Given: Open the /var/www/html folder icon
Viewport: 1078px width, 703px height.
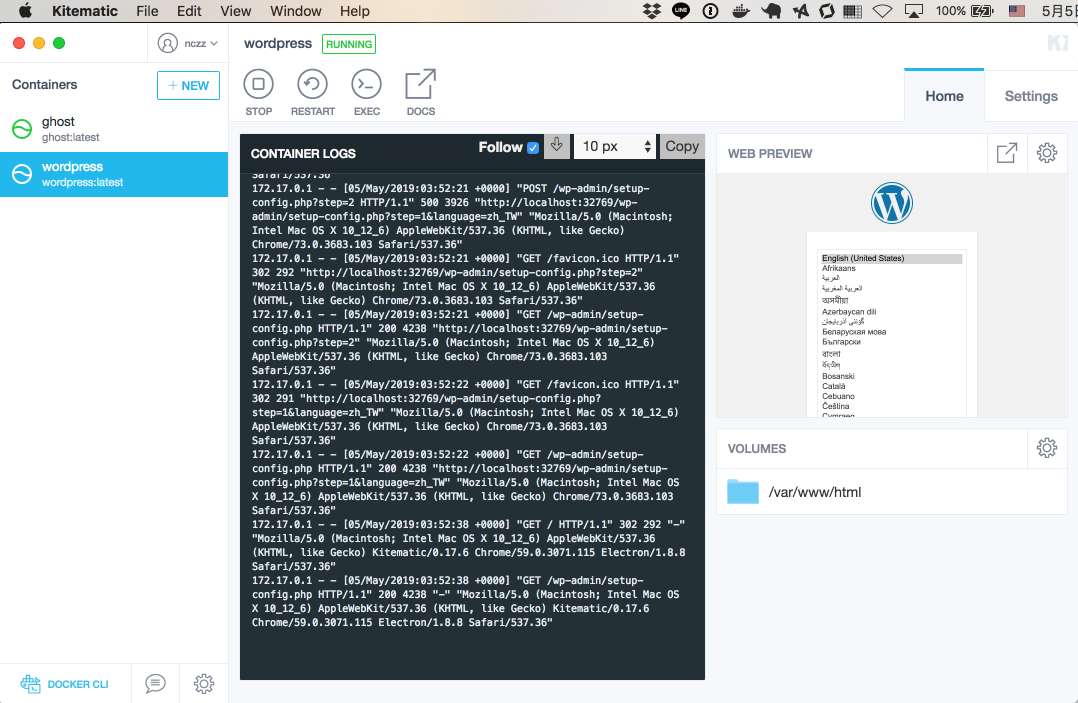Looking at the screenshot, I should click(x=742, y=491).
